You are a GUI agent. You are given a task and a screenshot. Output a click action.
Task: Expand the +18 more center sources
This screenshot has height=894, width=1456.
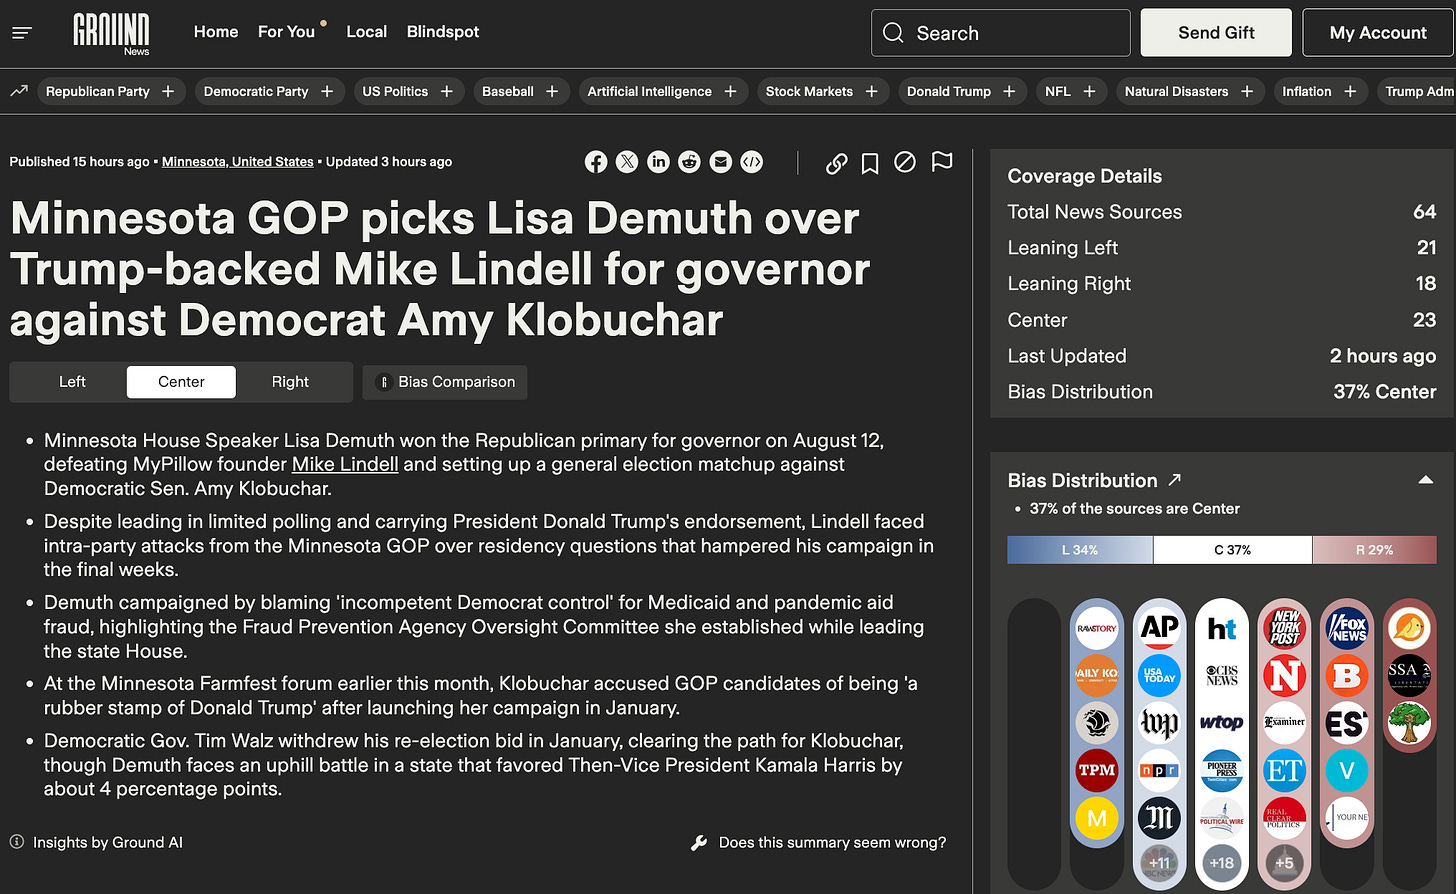1222,863
